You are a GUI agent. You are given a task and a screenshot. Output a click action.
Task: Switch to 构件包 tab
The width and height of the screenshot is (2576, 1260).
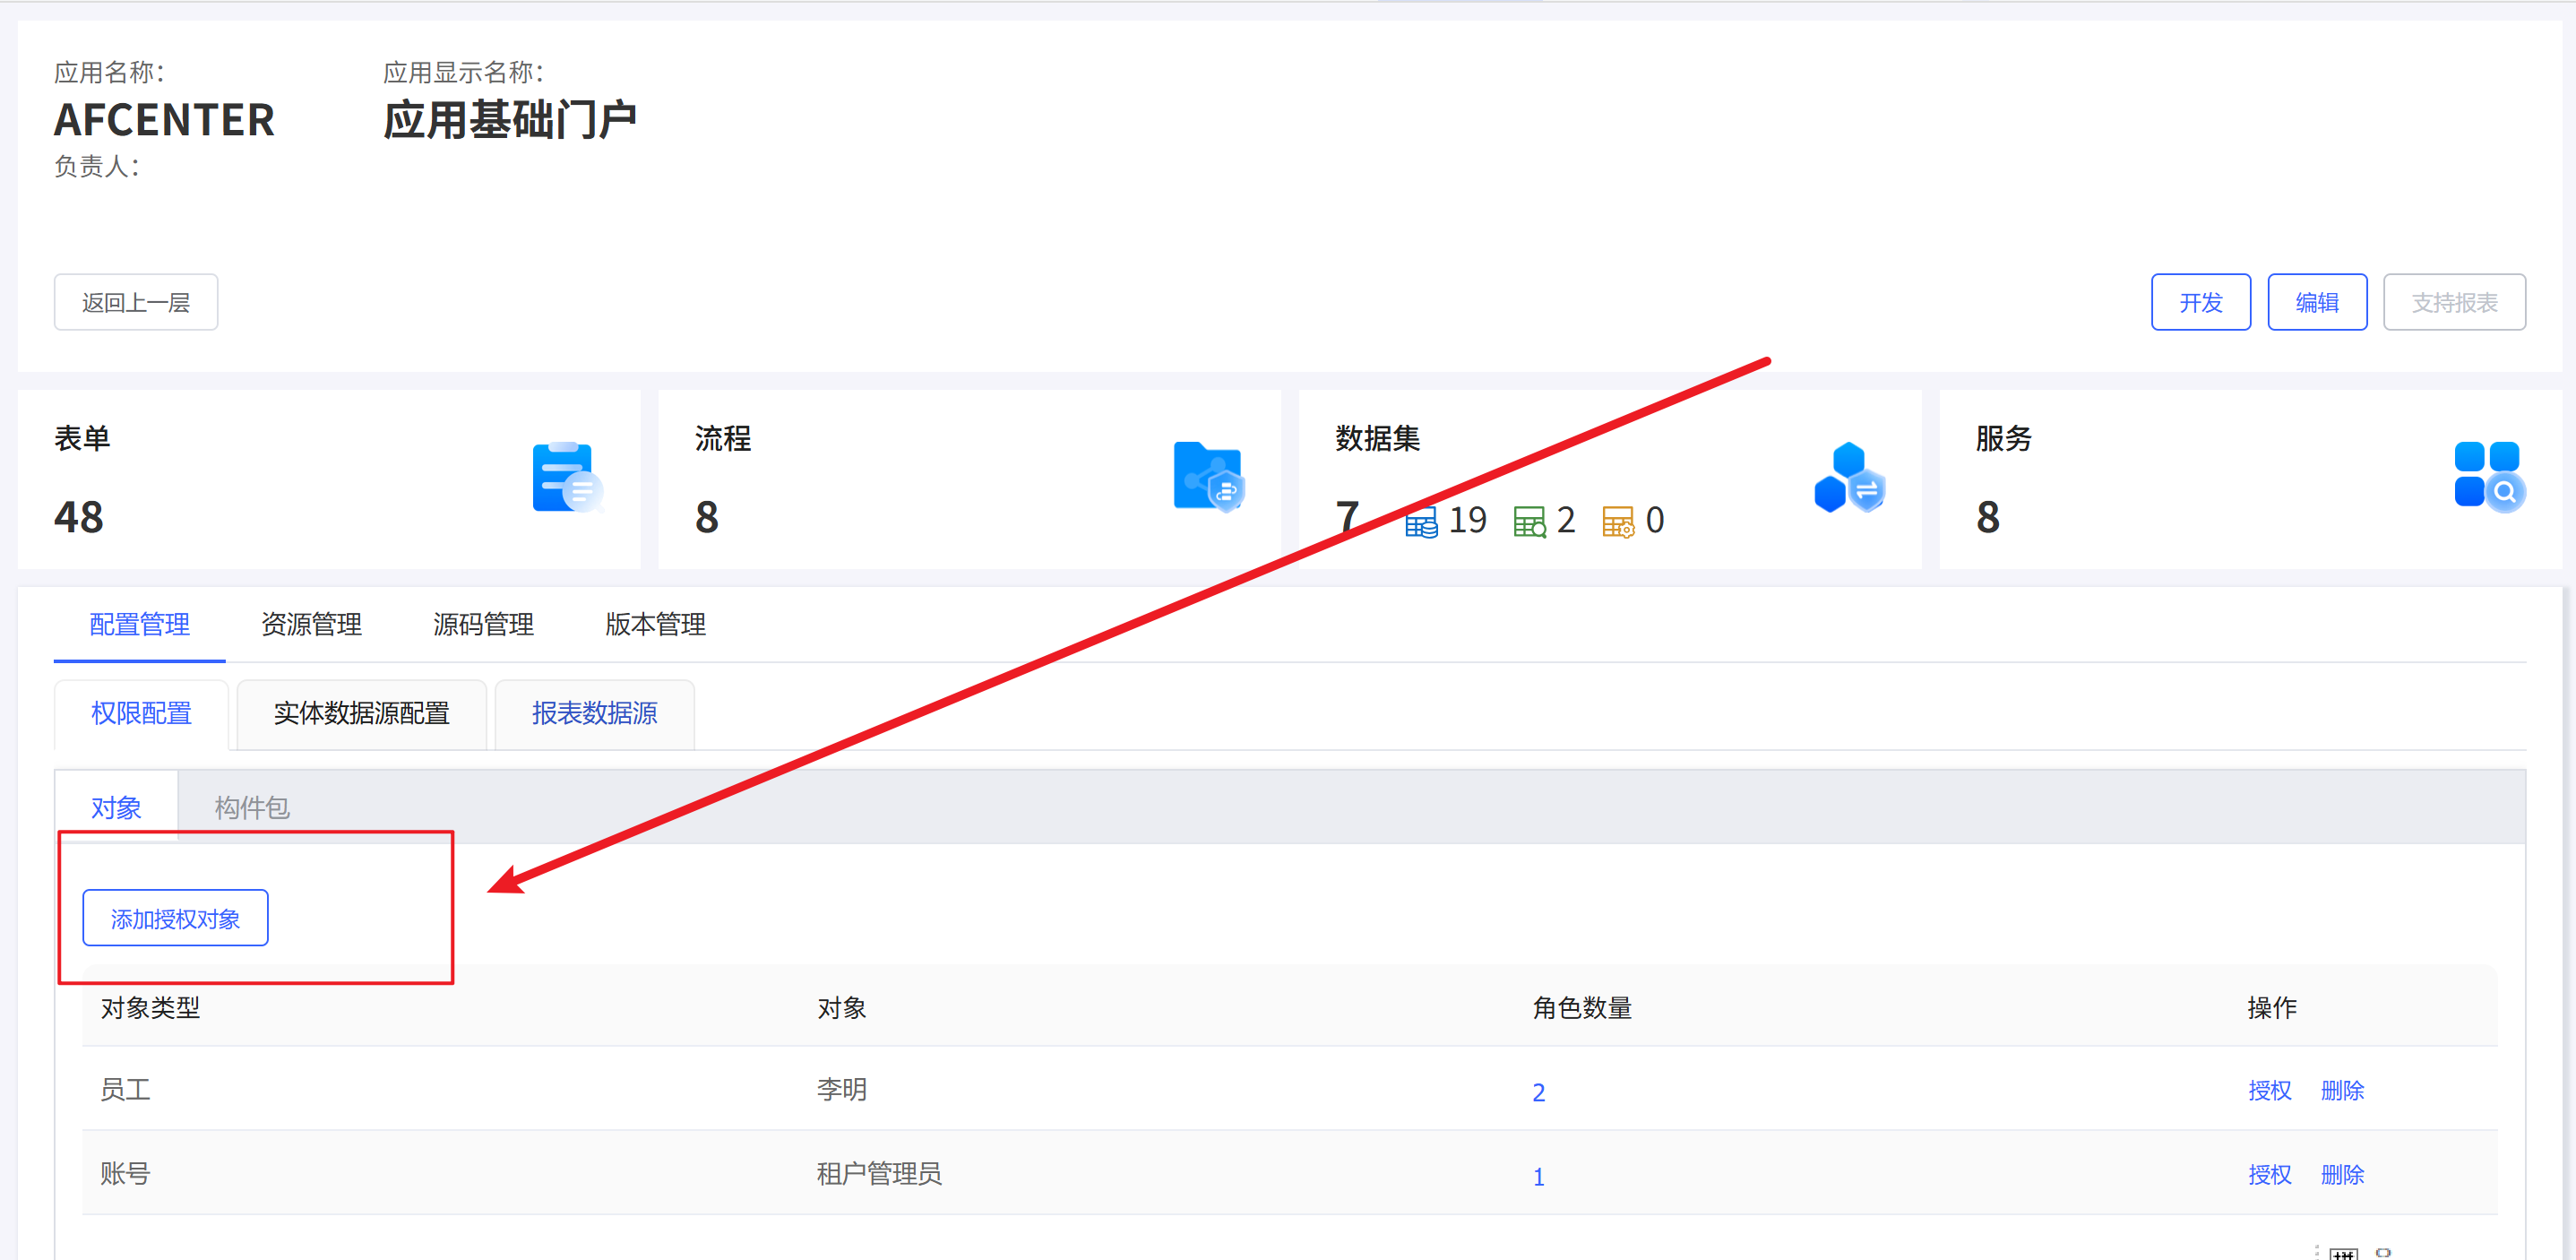click(x=252, y=807)
